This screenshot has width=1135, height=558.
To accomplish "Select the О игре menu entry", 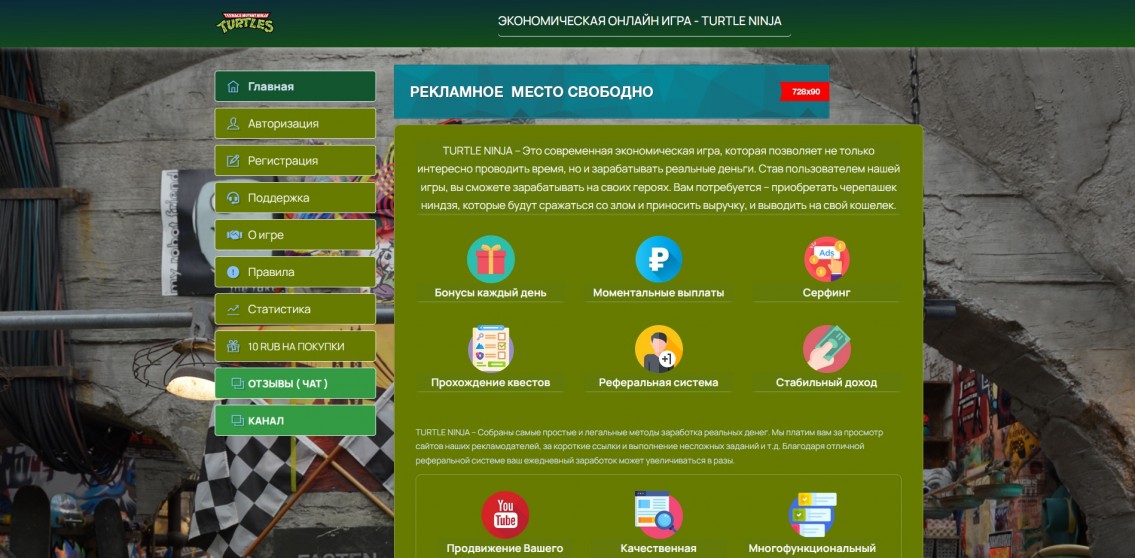I will point(295,234).
